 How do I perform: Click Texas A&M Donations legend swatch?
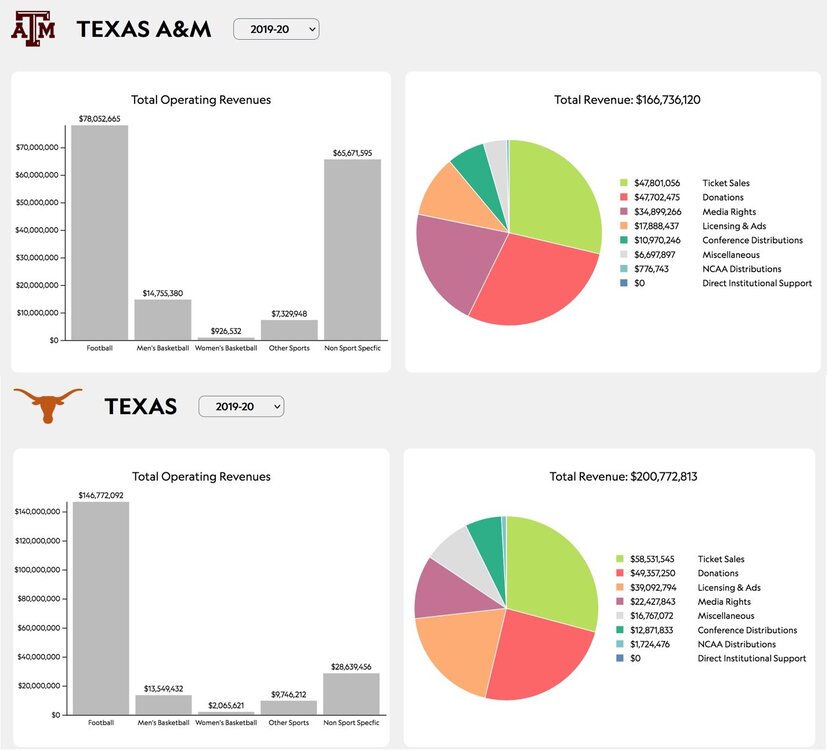[624, 198]
